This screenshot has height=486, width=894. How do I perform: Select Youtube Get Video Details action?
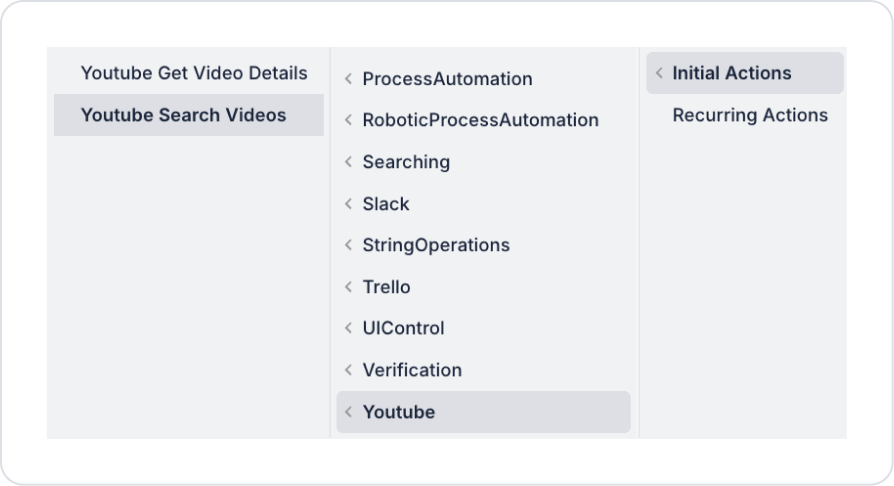194,73
